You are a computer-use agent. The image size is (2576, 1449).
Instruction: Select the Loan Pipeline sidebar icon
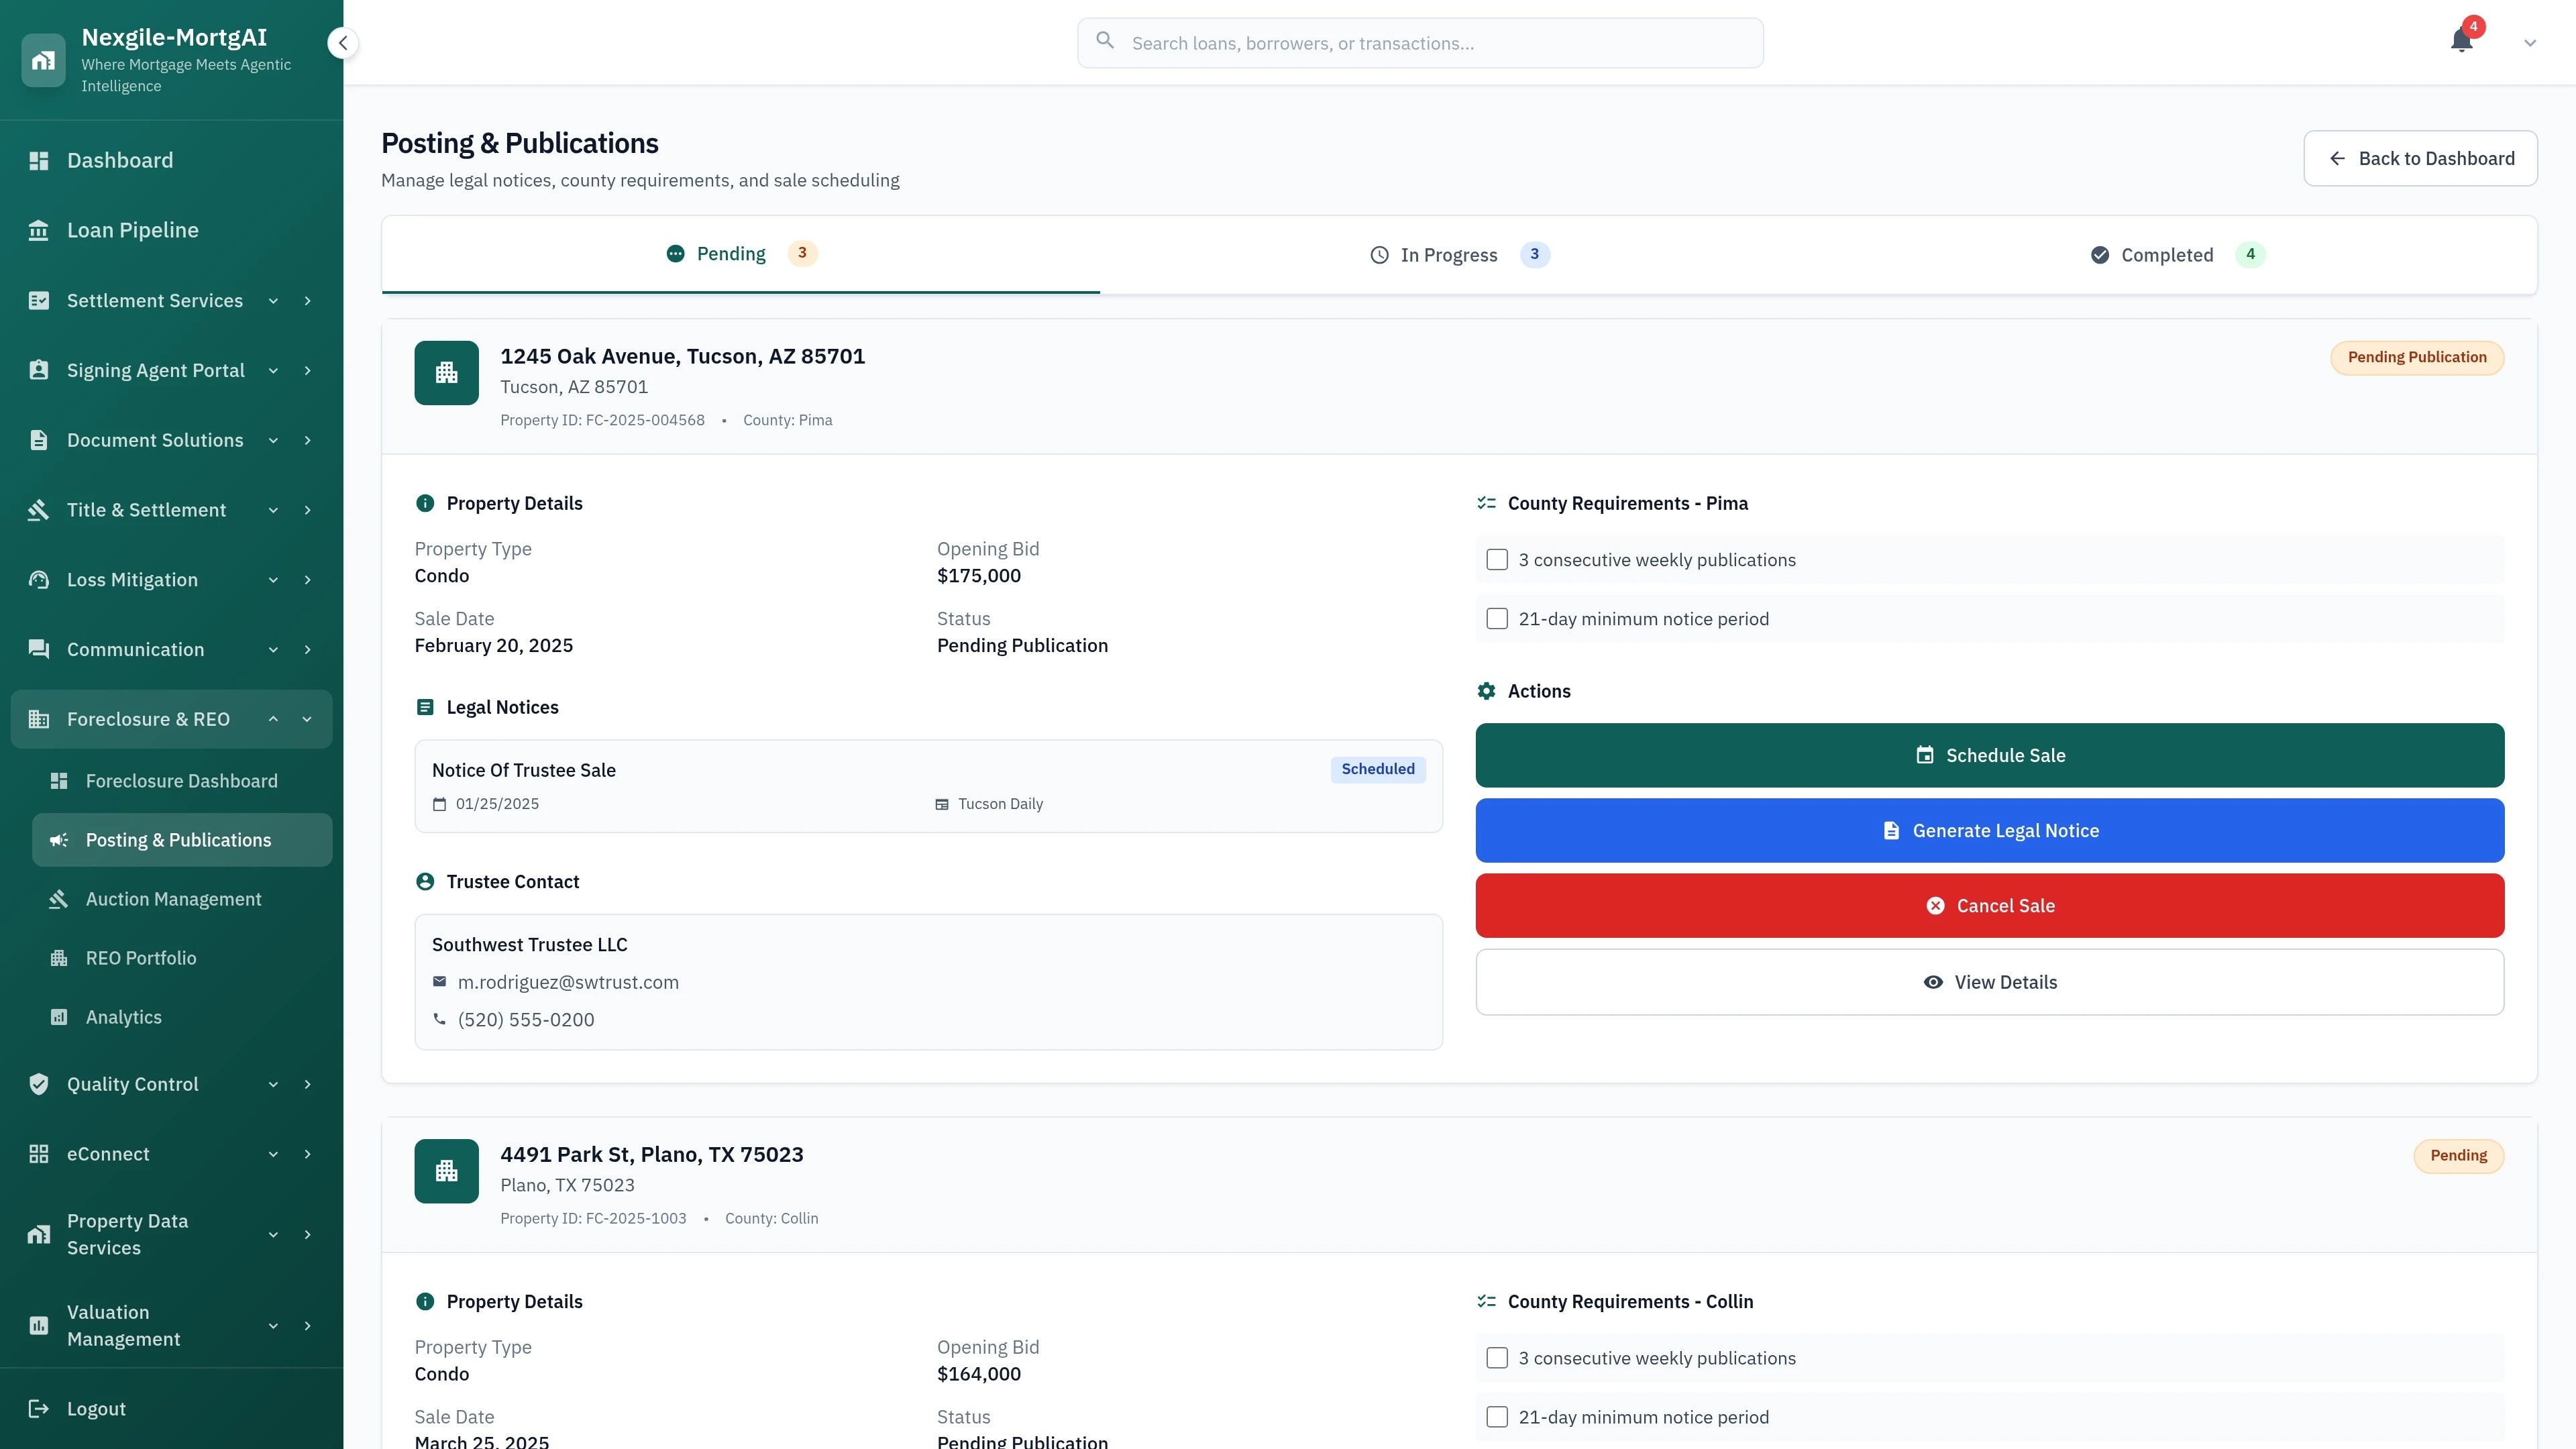[x=39, y=229]
